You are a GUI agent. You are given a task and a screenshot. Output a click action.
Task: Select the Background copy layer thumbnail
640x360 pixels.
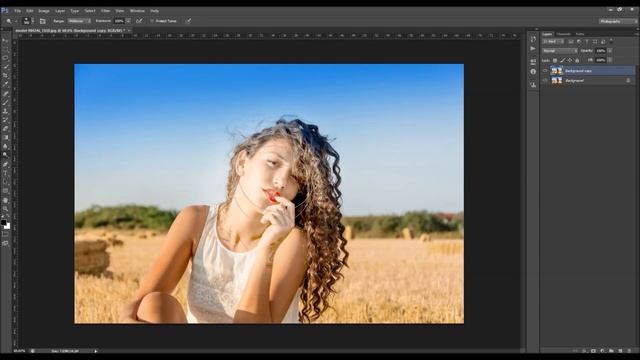(557, 71)
